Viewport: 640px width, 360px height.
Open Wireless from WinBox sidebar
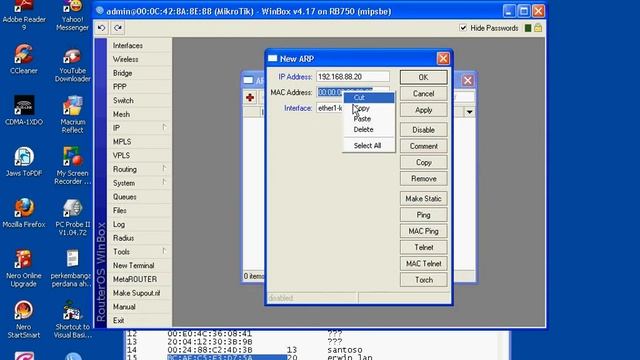[x=140, y=59]
